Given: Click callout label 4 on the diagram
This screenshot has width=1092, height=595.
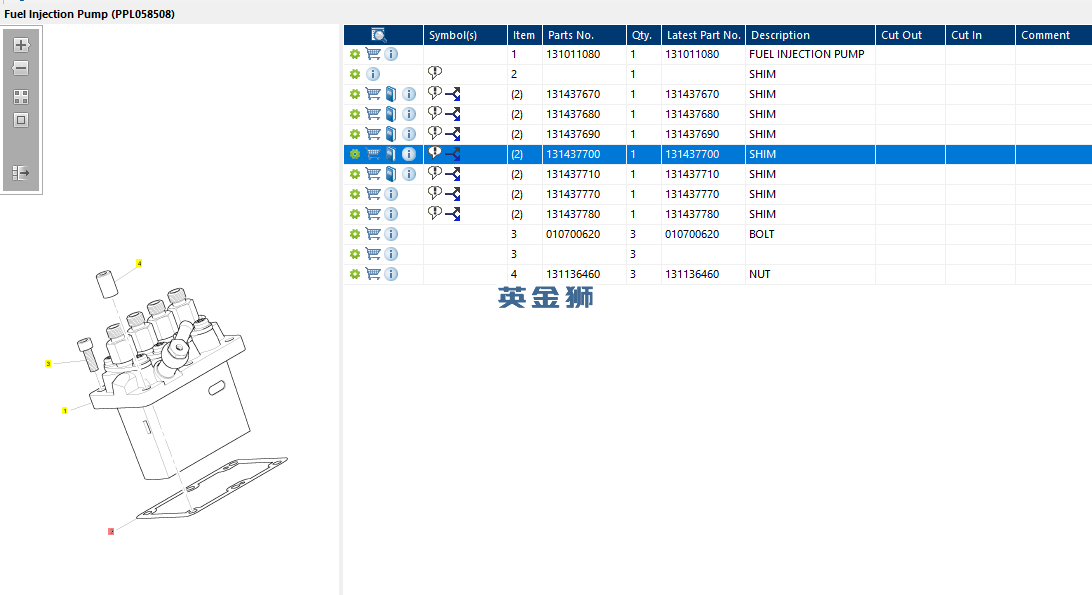Looking at the screenshot, I should pos(139,263).
